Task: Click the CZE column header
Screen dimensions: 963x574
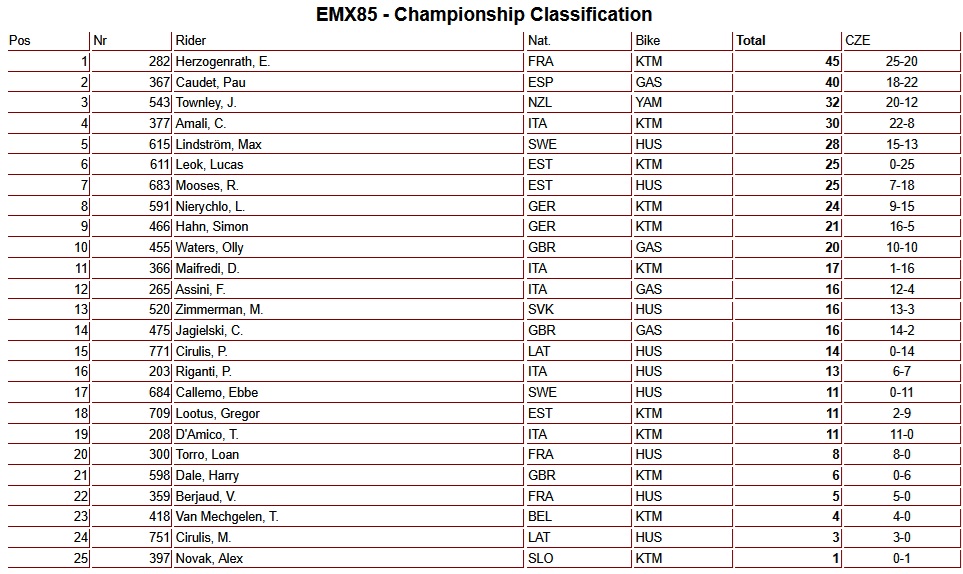Action: point(858,41)
